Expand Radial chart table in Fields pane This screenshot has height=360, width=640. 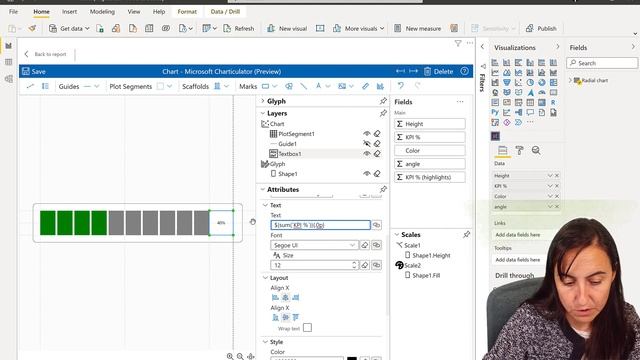pyautogui.click(x=571, y=80)
